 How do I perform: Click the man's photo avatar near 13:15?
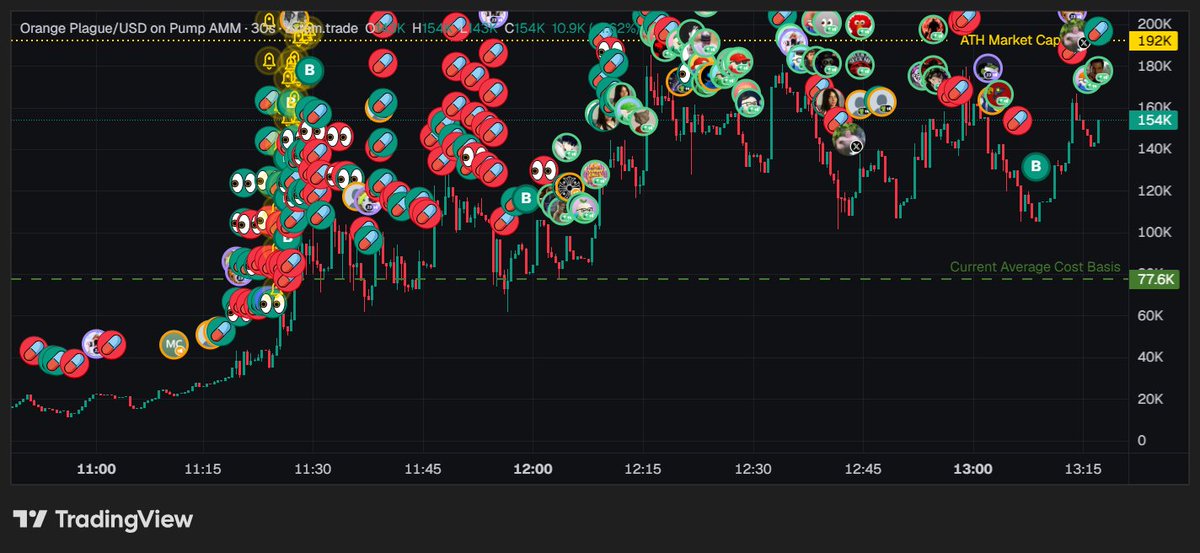[x=1098, y=69]
